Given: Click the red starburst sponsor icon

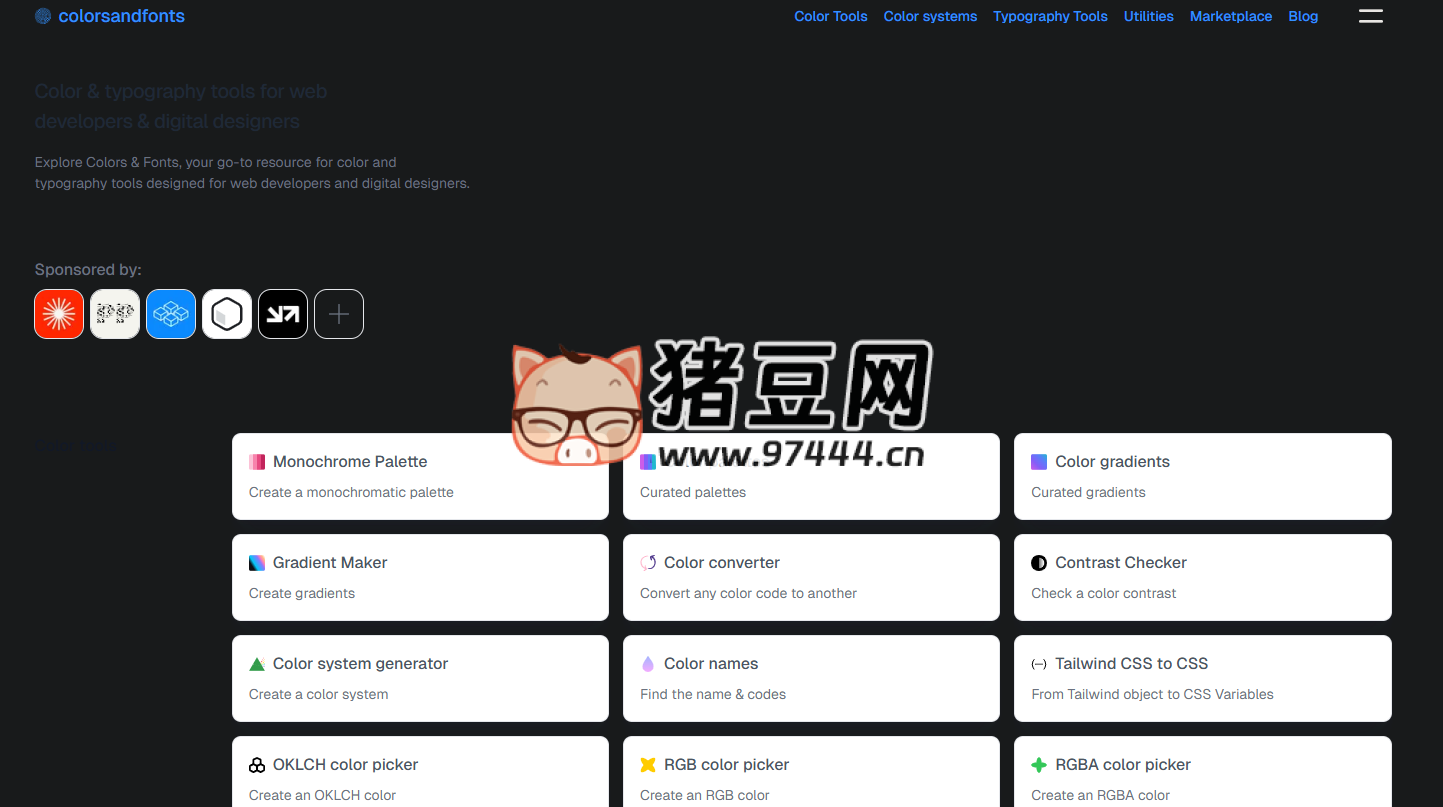Looking at the screenshot, I should coord(59,313).
